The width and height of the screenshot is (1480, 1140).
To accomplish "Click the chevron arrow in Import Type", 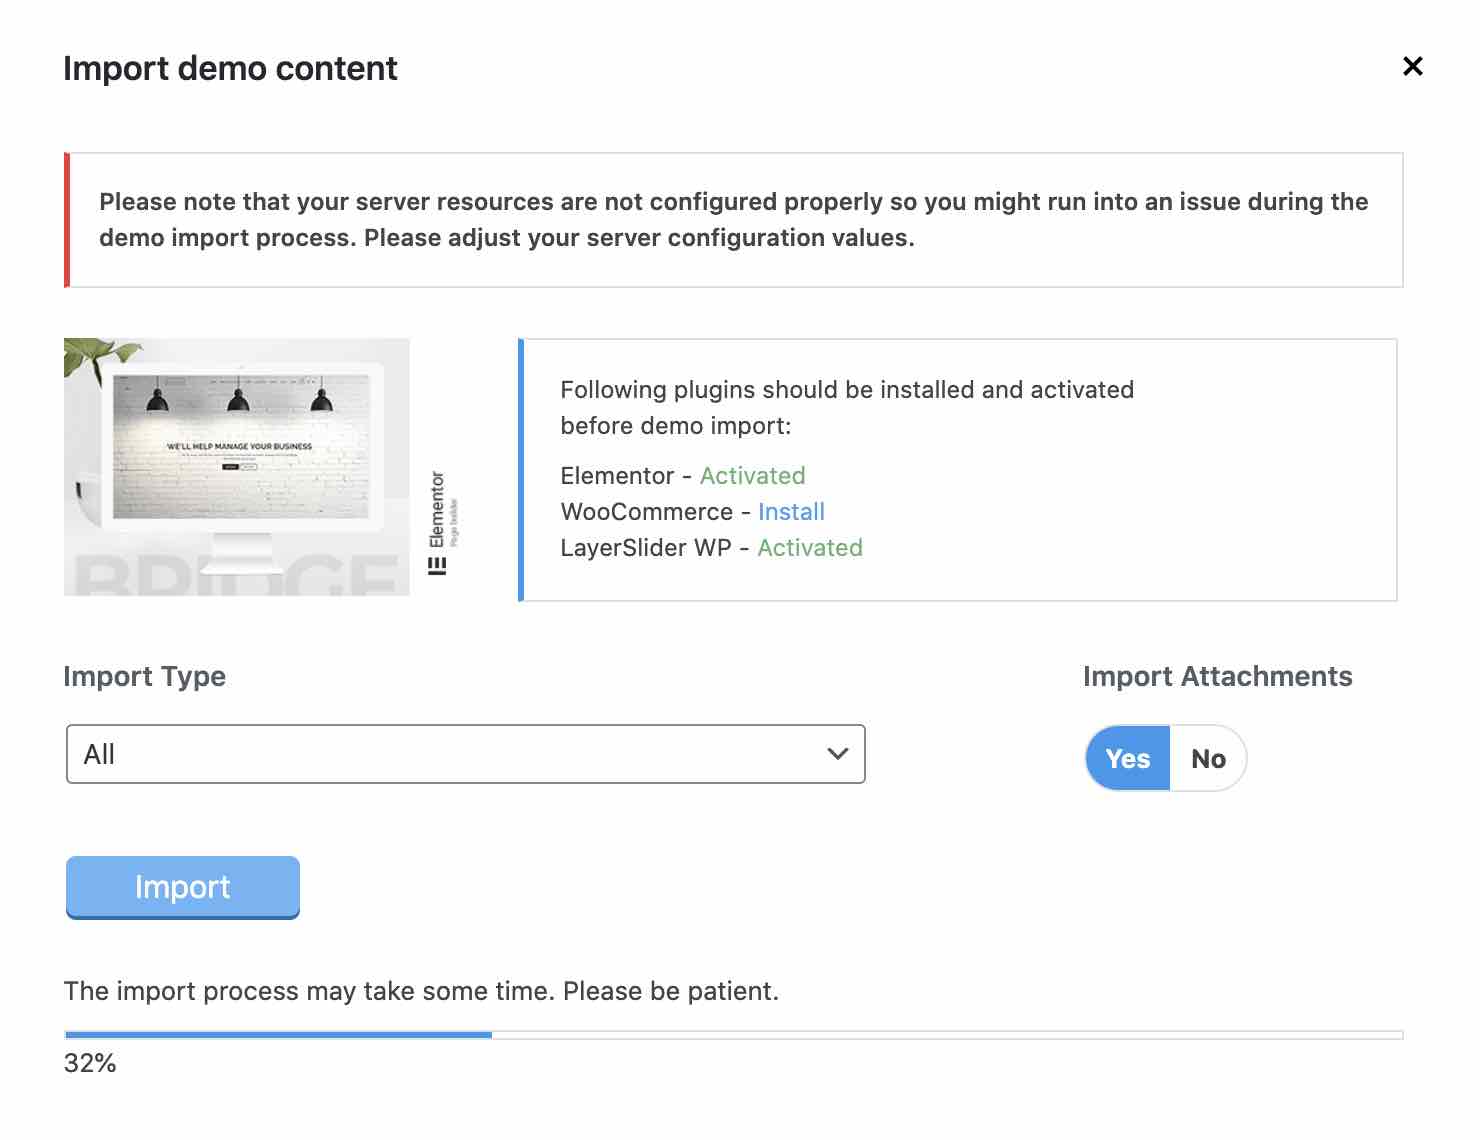I will pyautogui.click(x=838, y=754).
